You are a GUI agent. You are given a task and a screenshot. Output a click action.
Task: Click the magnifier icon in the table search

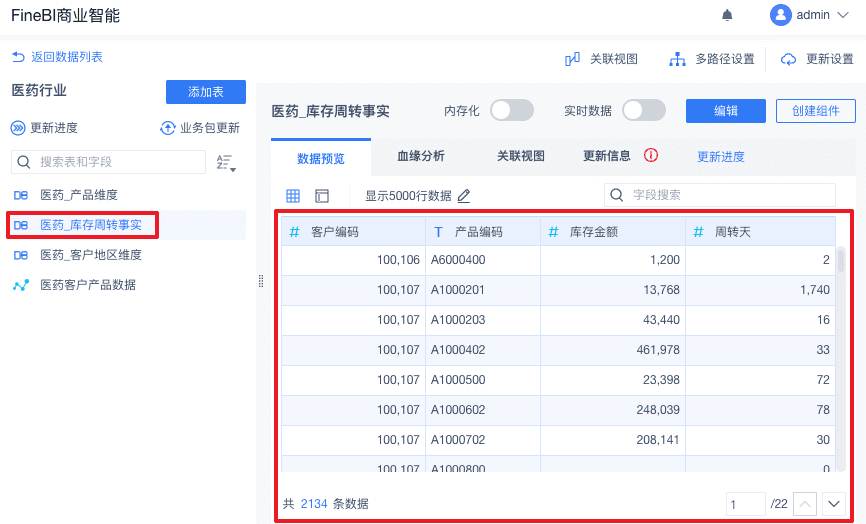[24, 162]
